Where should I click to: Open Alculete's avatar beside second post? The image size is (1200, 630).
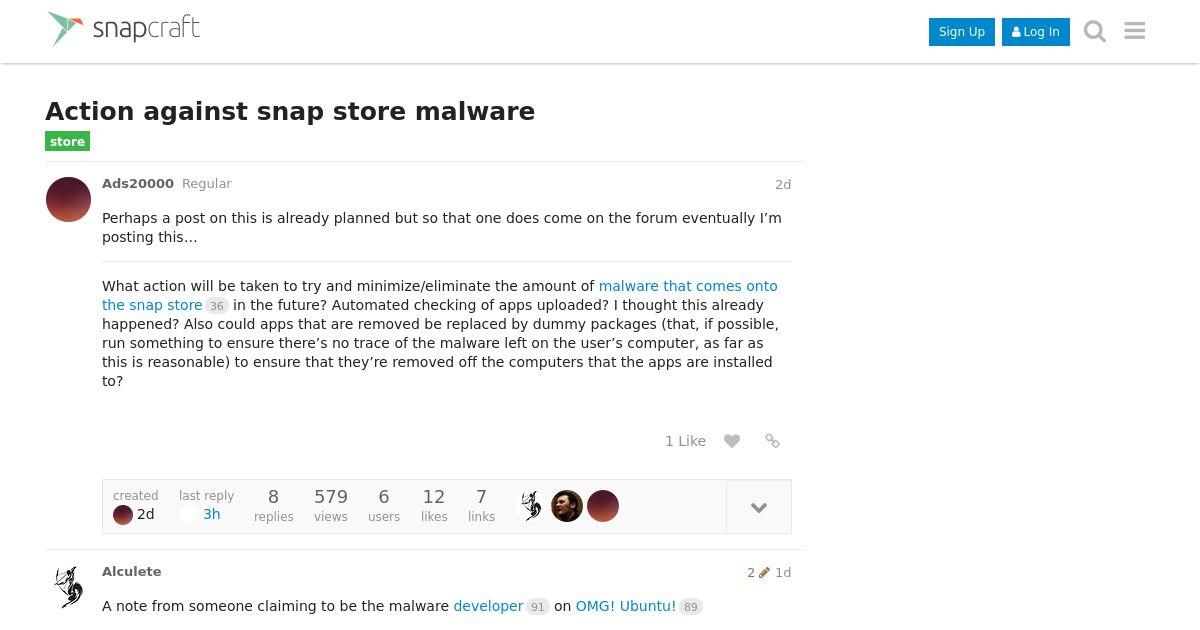68,587
